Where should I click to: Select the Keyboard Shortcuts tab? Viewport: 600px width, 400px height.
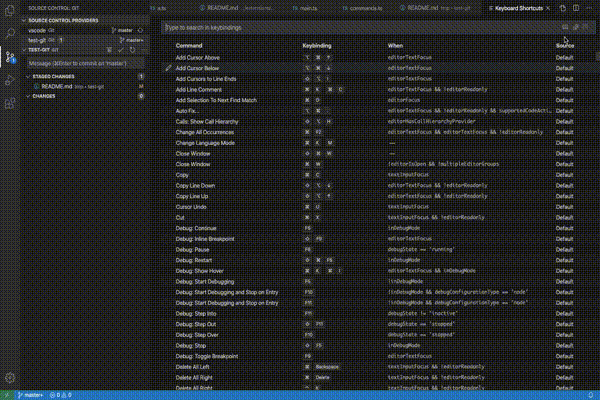(x=518, y=8)
